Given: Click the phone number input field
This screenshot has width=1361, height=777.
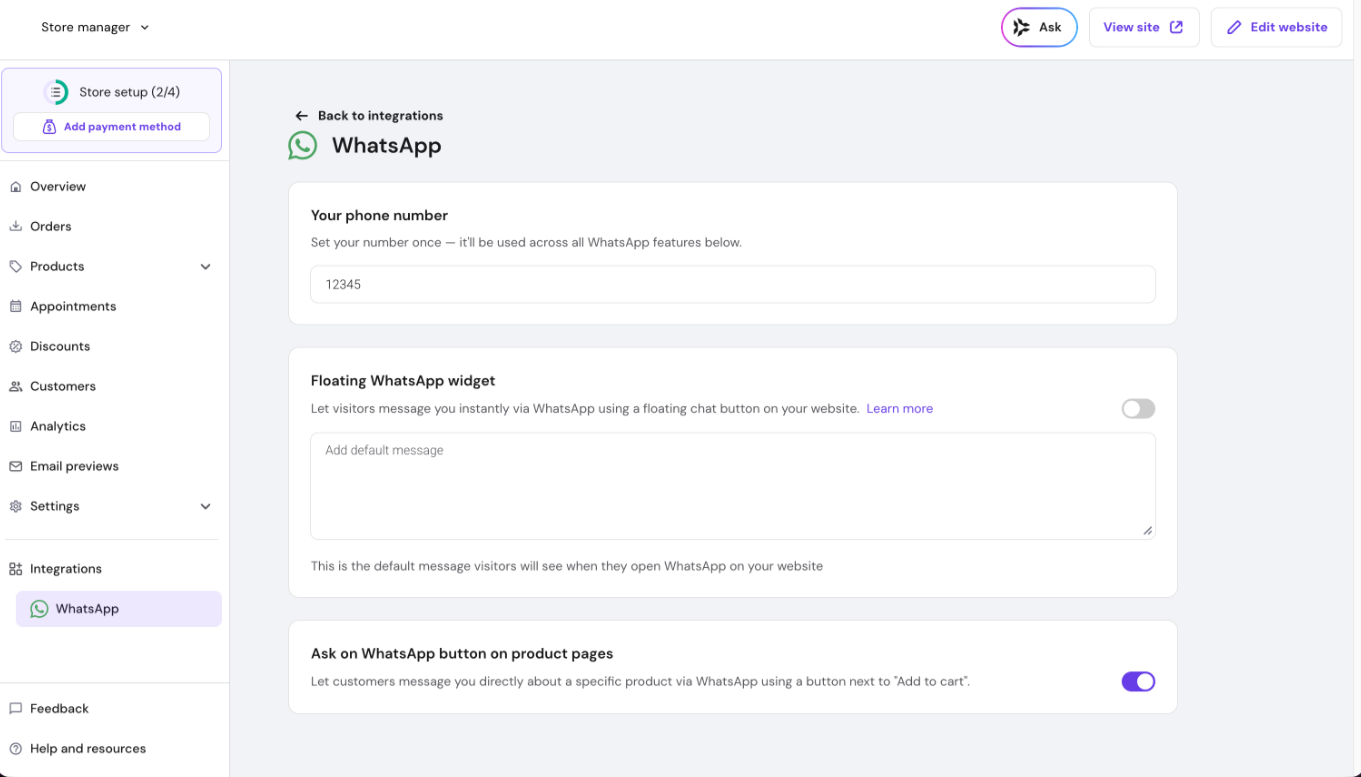Looking at the screenshot, I should coord(732,285).
